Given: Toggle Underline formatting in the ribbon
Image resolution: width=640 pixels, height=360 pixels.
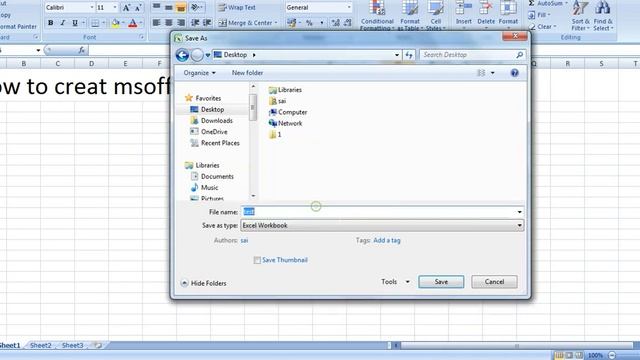Looking at the screenshot, I should (75, 23).
